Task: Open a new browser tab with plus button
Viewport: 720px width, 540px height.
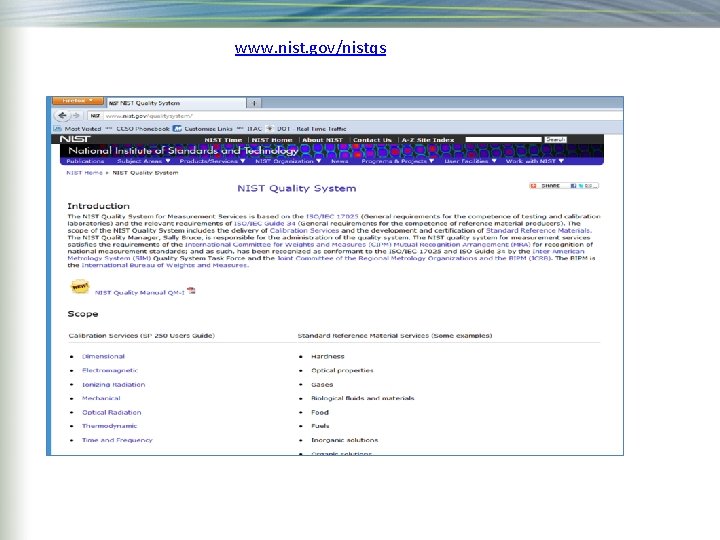Action: pos(254,103)
